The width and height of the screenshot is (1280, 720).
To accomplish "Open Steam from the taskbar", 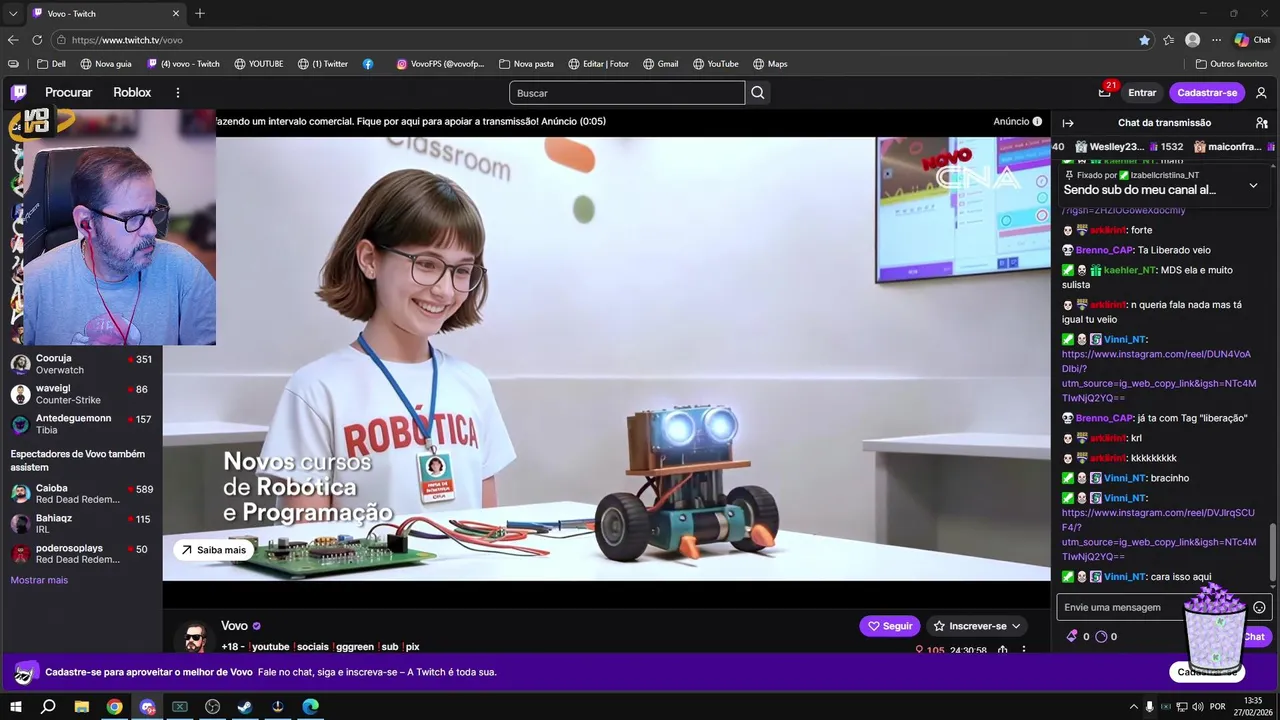I will coord(245,707).
